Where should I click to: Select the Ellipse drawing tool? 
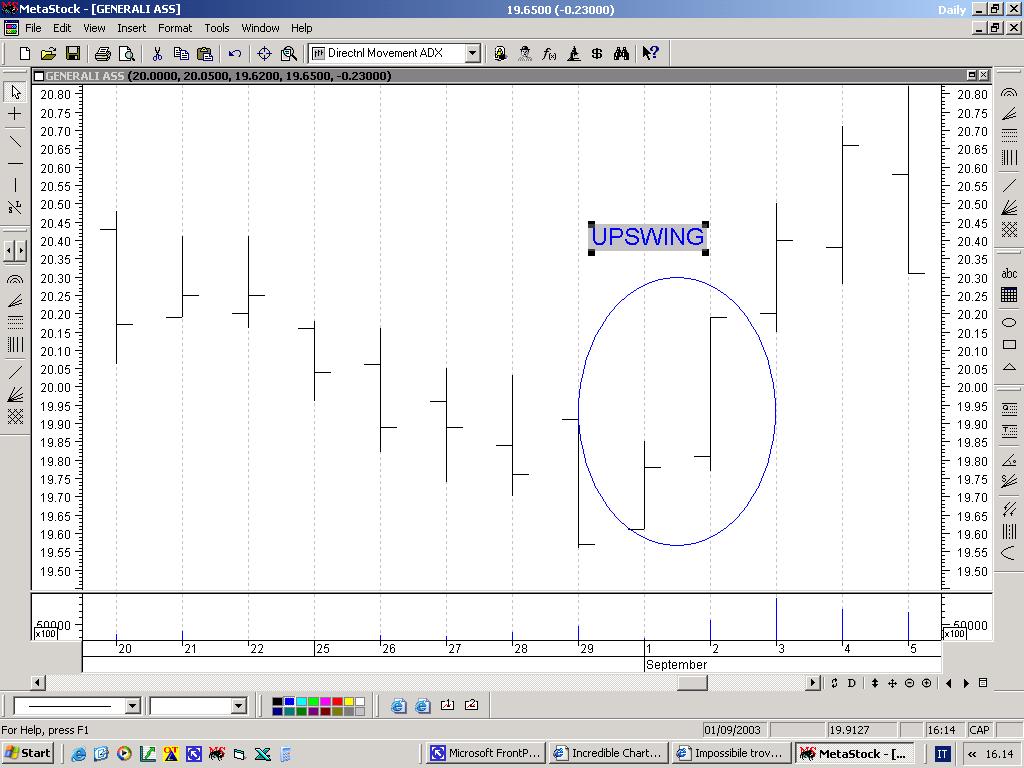pyautogui.click(x=1009, y=322)
